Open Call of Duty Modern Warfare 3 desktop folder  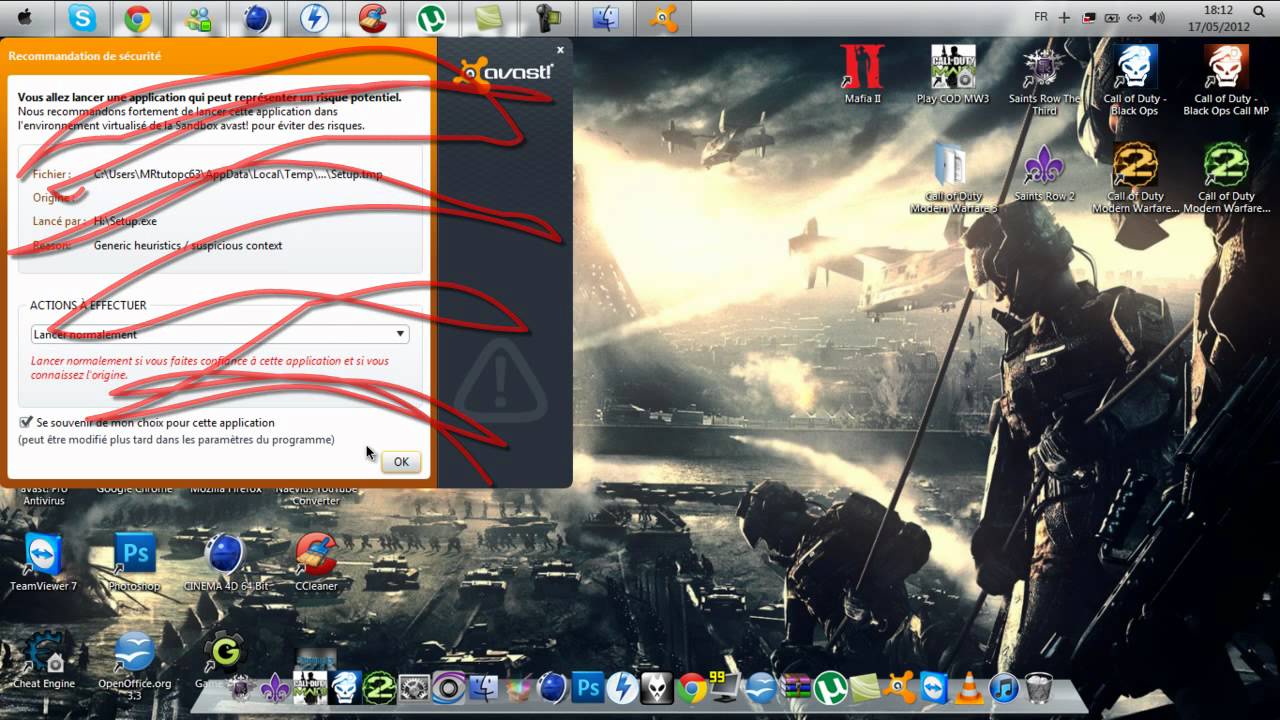pyautogui.click(x=952, y=178)
